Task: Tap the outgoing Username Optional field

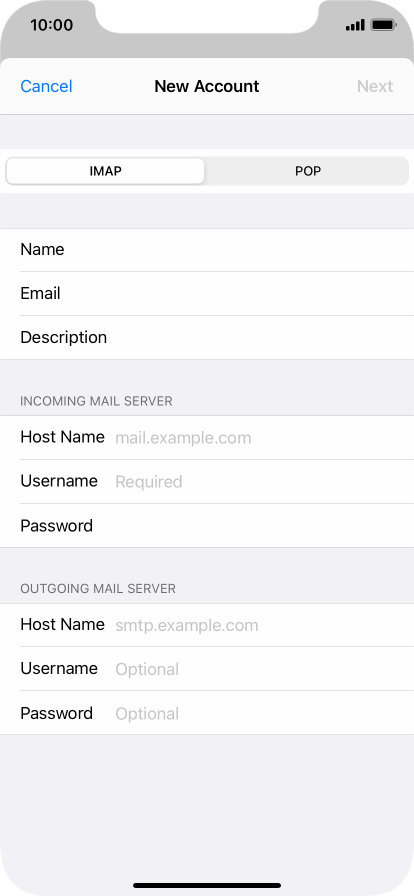Action: tap(207, 669)
